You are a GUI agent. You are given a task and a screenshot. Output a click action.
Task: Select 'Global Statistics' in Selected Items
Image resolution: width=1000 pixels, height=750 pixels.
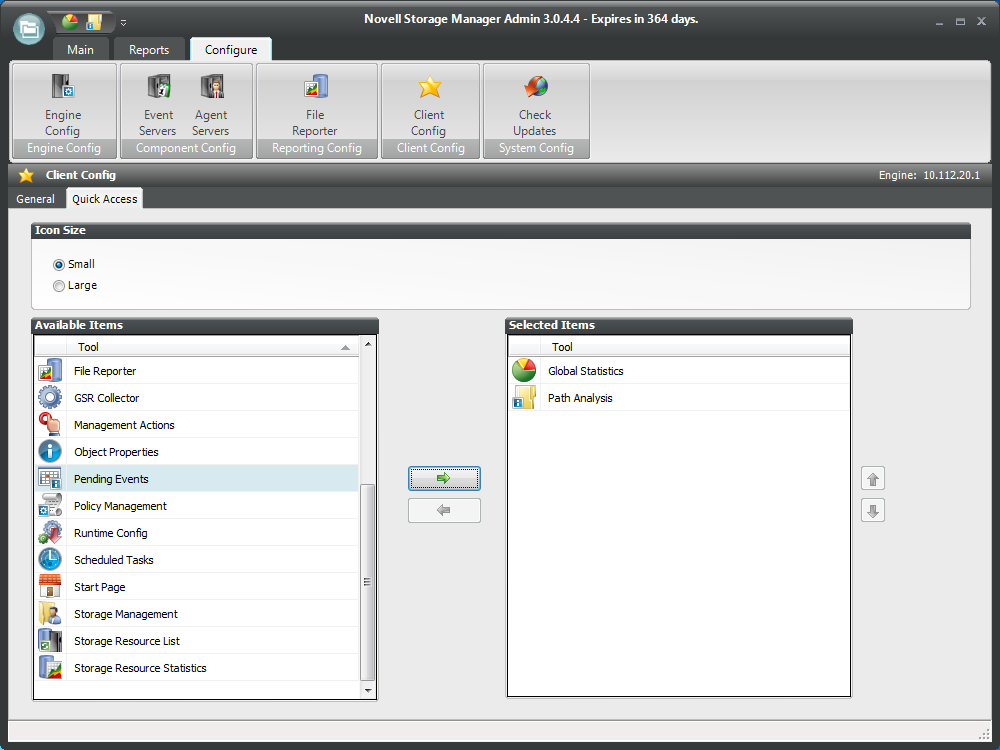585,371
